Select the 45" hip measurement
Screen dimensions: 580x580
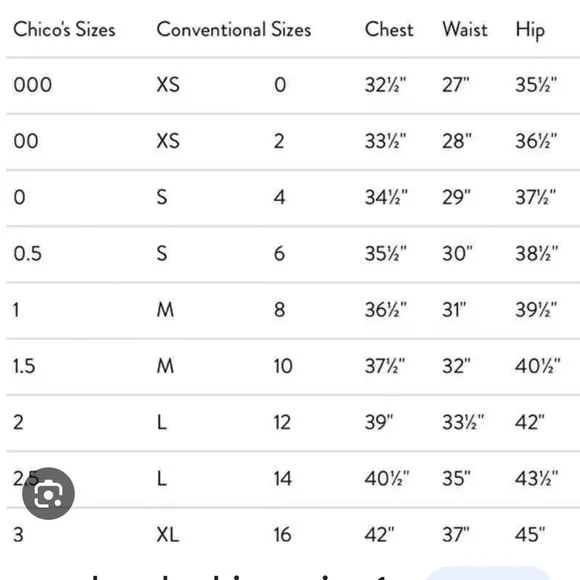click(530, 535)
